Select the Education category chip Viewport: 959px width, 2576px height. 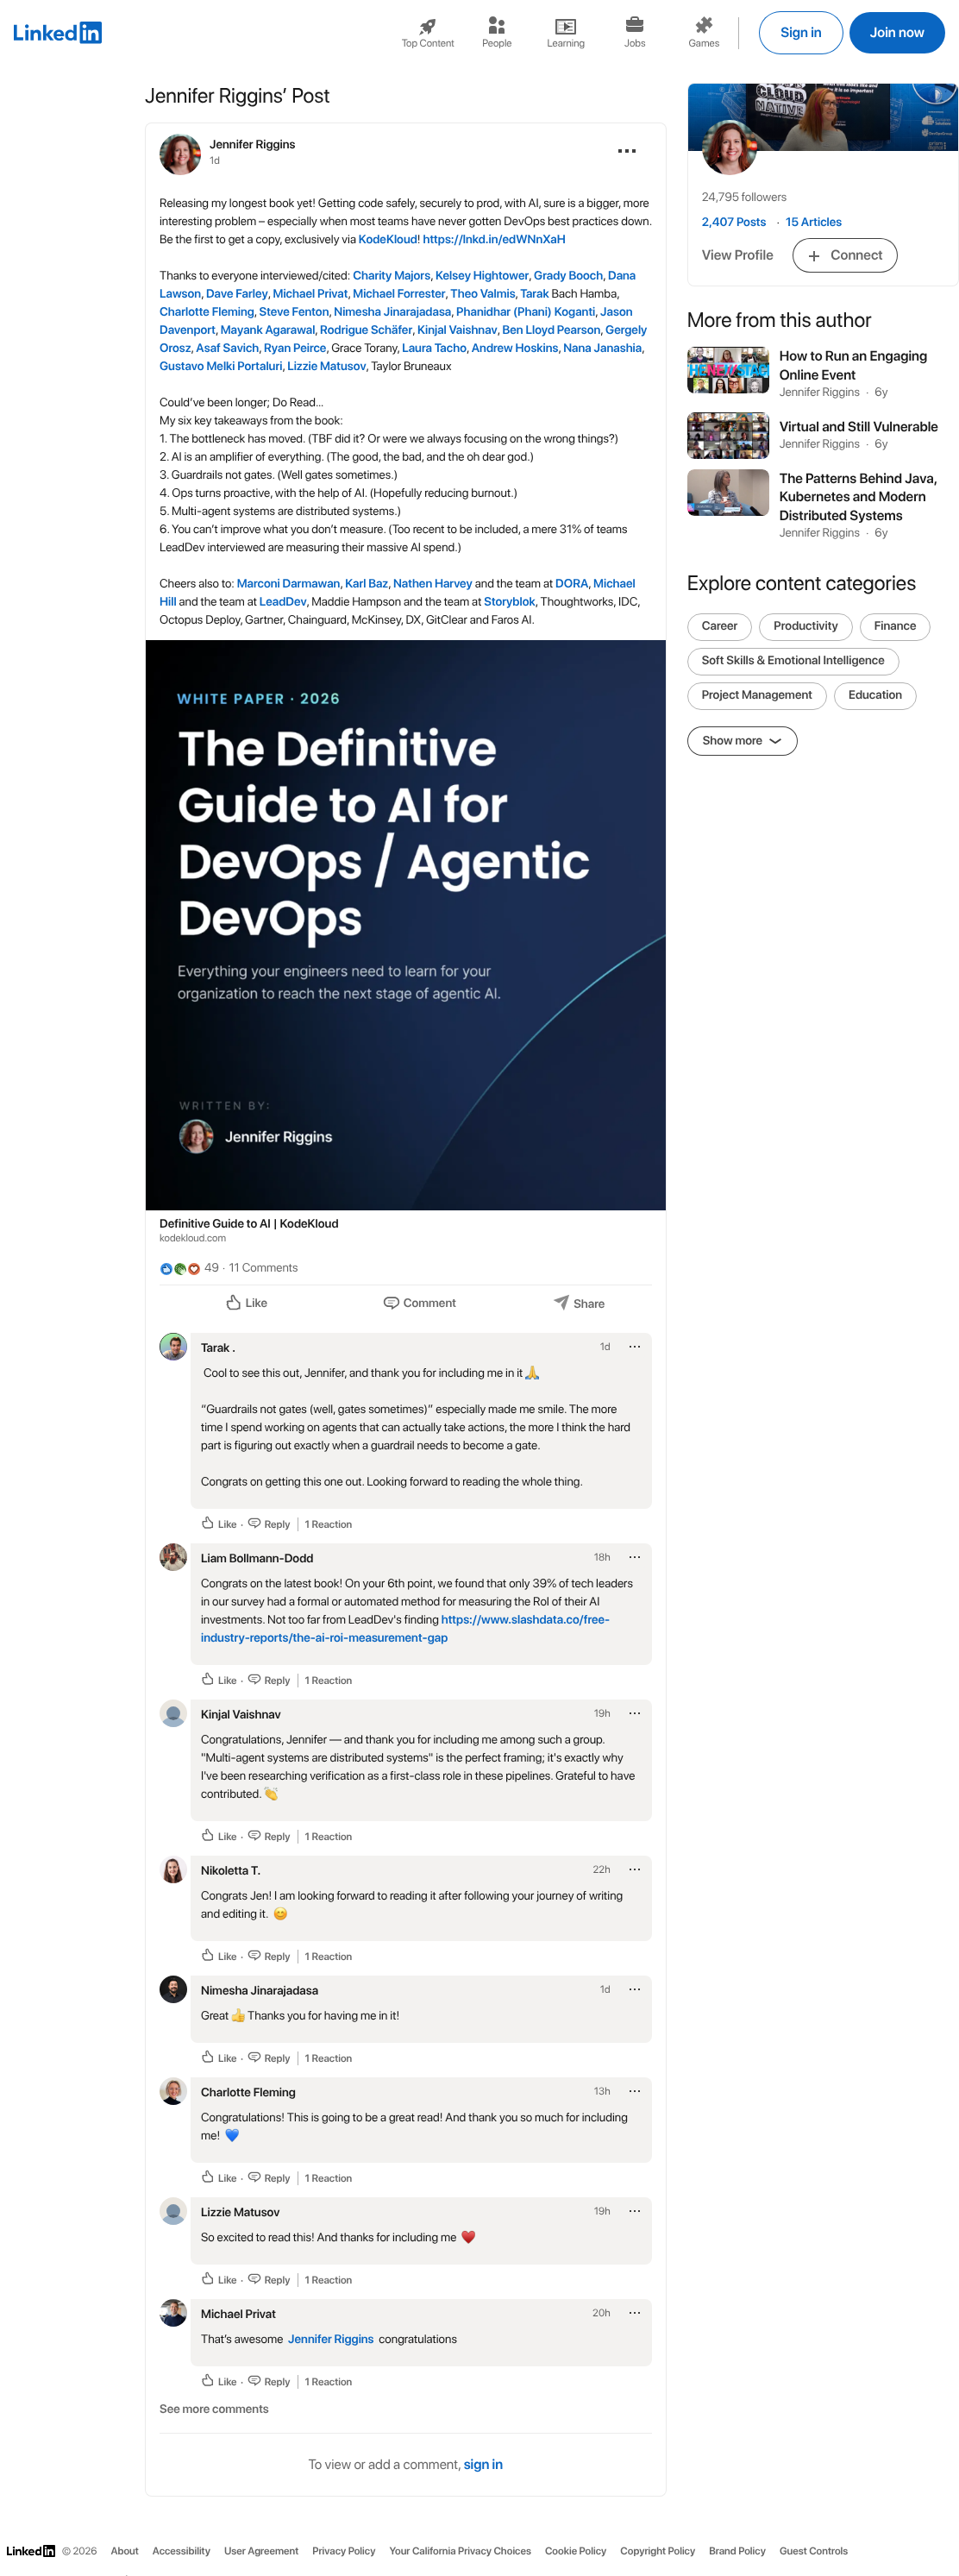874,695
